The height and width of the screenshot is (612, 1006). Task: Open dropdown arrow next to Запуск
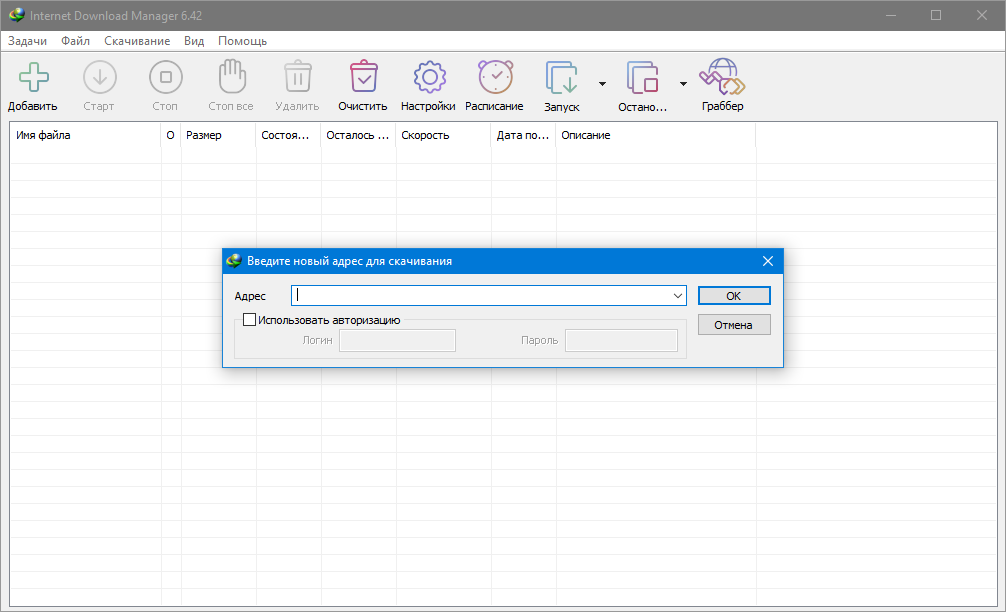click(602, 83)
